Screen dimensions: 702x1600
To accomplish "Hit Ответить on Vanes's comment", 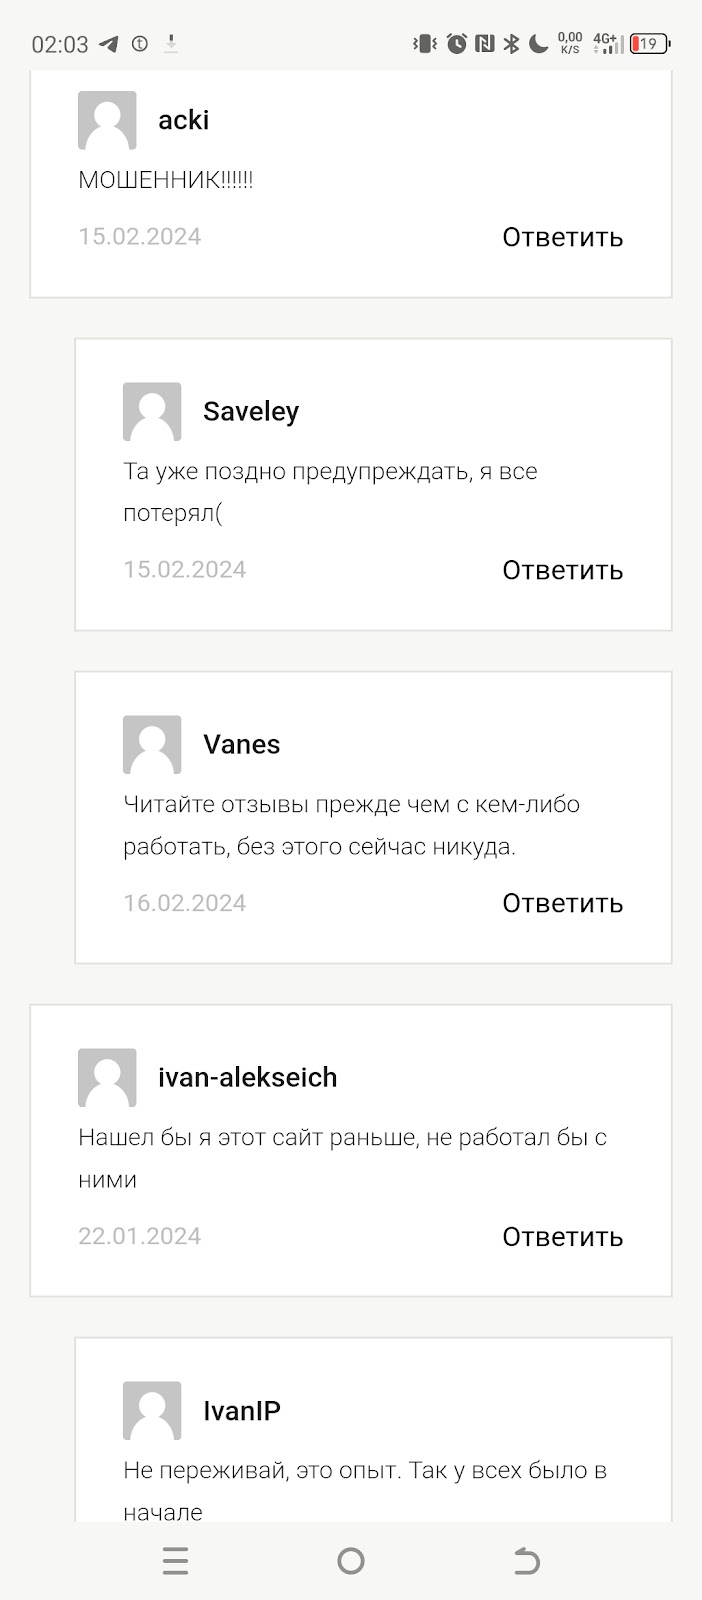I will pyautogui.click(x=562, y=903).
